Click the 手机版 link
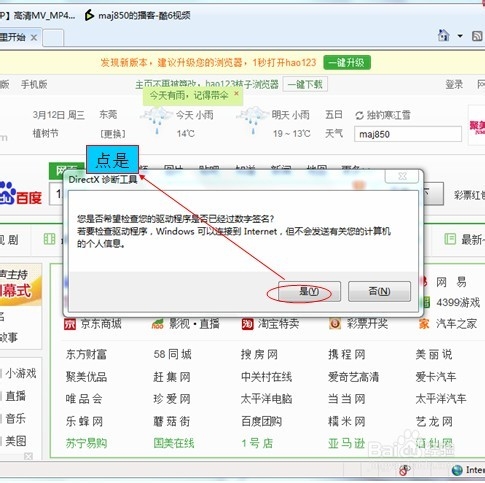This screenshot has width=485, height=483. (x=34, y=84)
